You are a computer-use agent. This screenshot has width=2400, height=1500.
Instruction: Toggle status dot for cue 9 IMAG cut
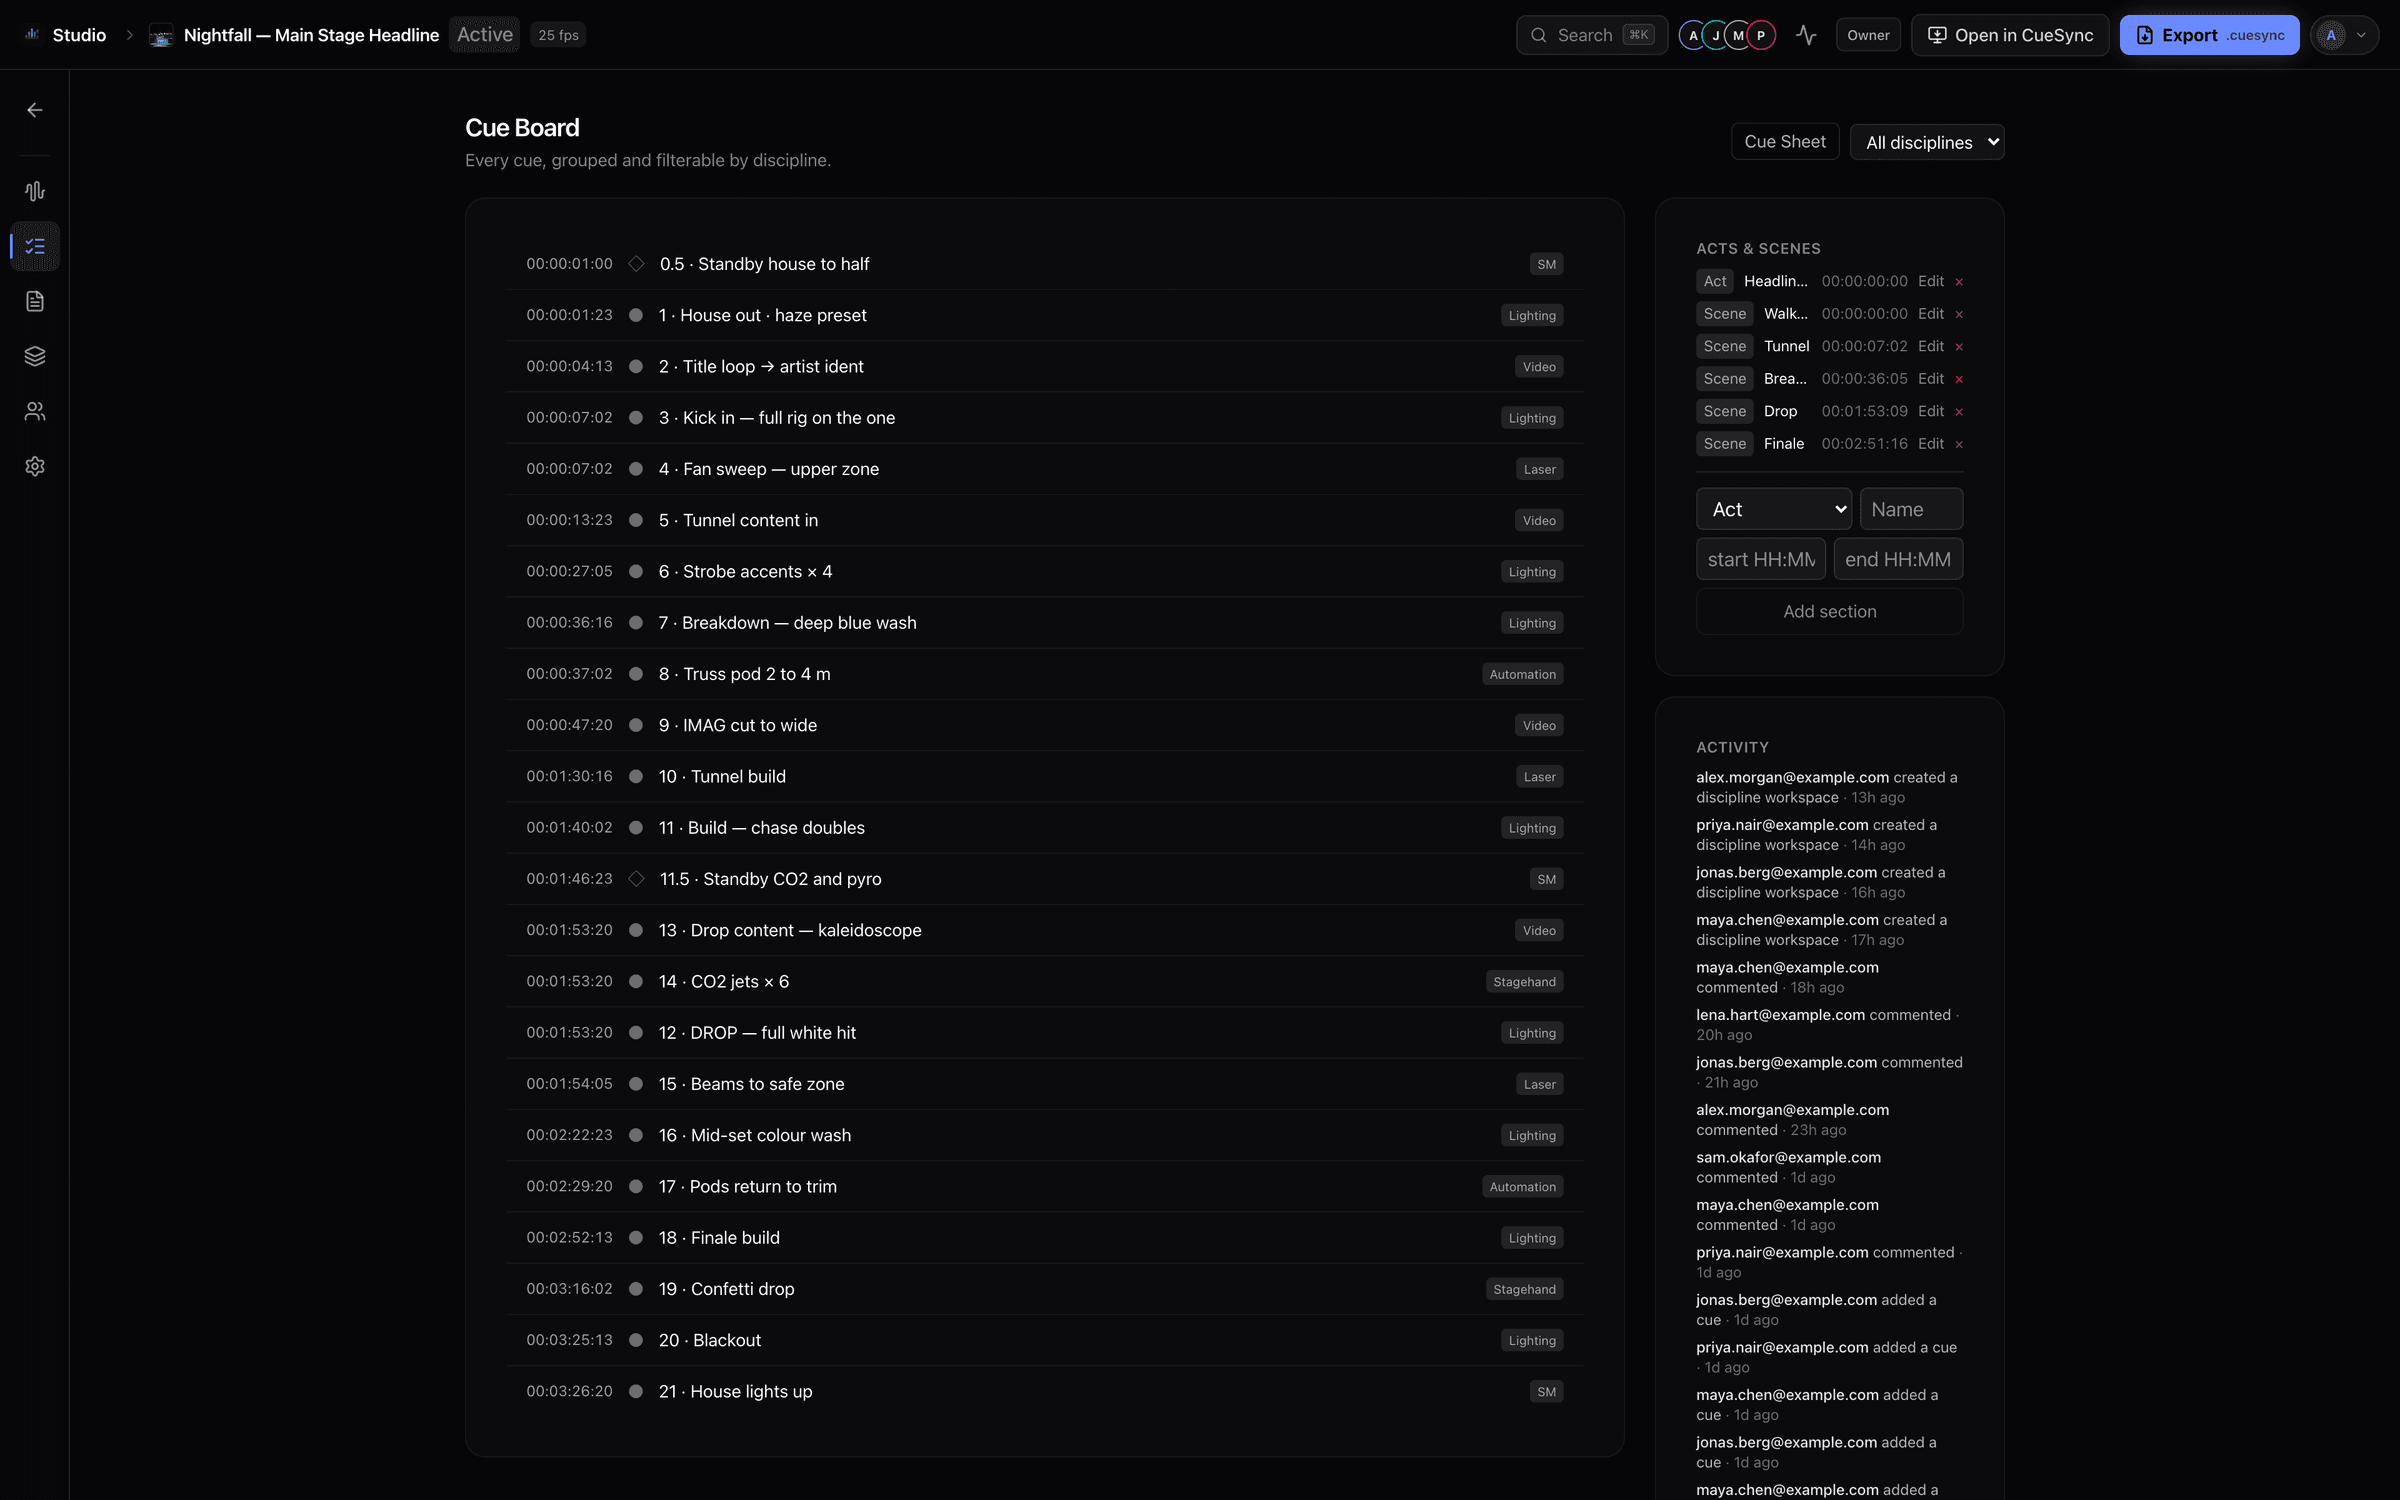[x=635, y=725]
